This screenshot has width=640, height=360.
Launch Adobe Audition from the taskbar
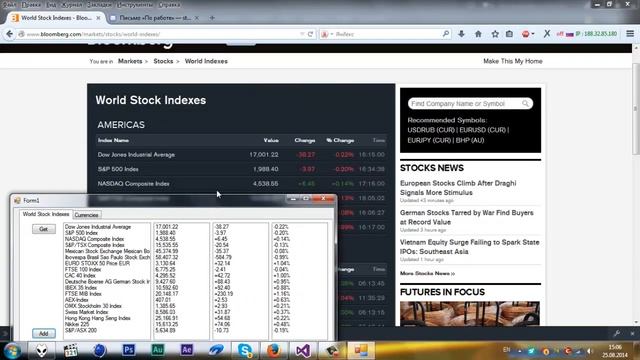point(158,350)
